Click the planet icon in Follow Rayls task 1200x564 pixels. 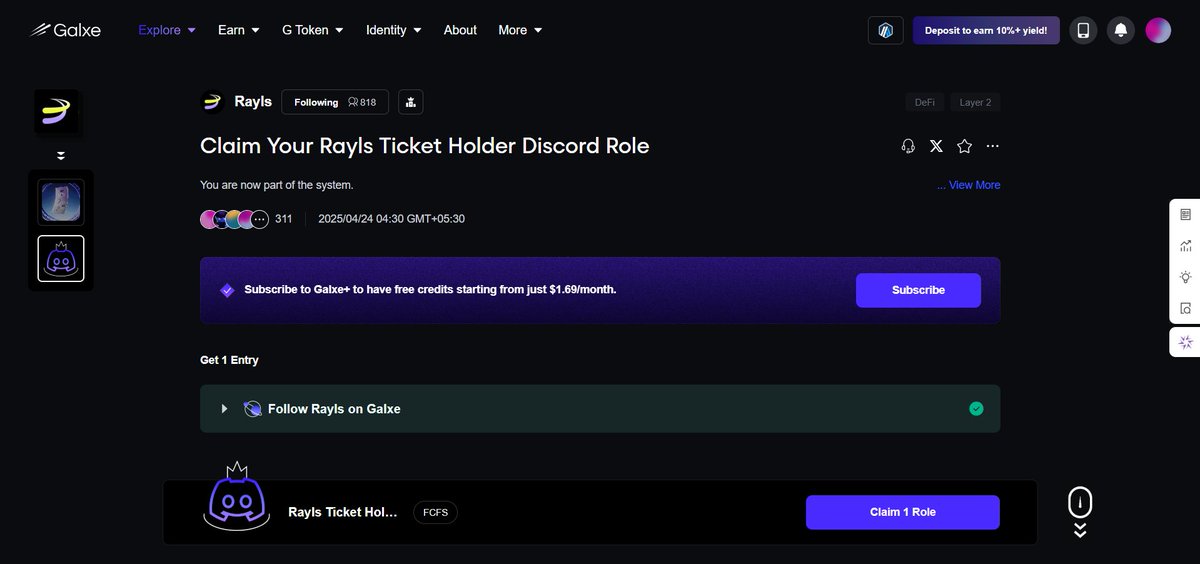point(253,409)
